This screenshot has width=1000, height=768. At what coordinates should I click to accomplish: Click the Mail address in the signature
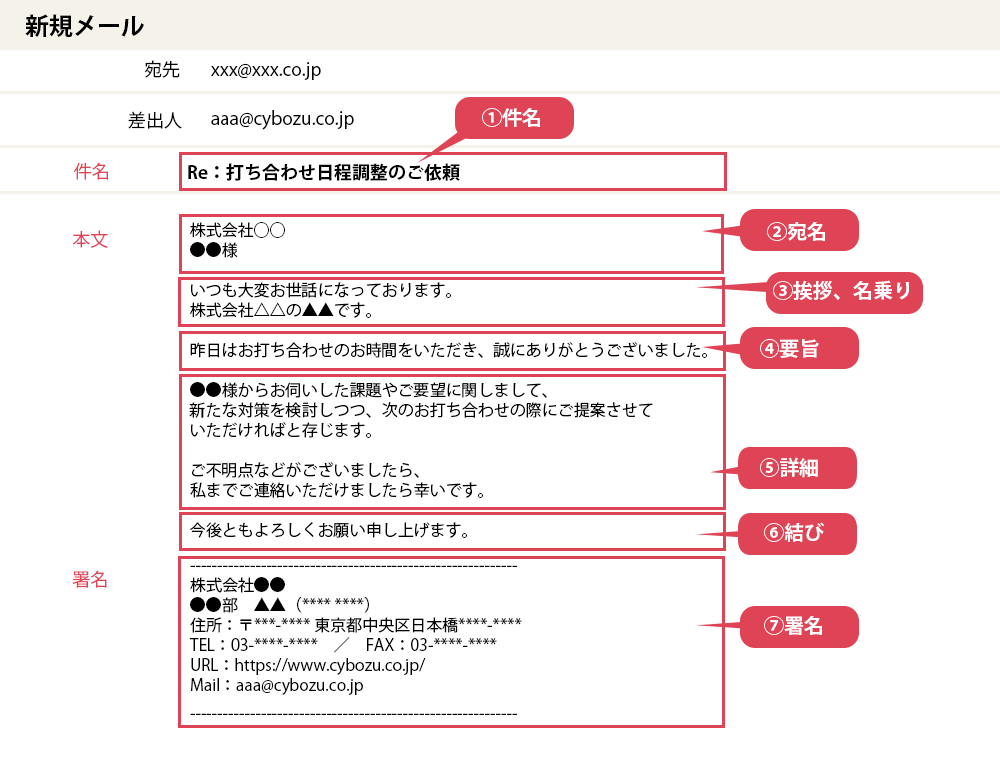299,685
